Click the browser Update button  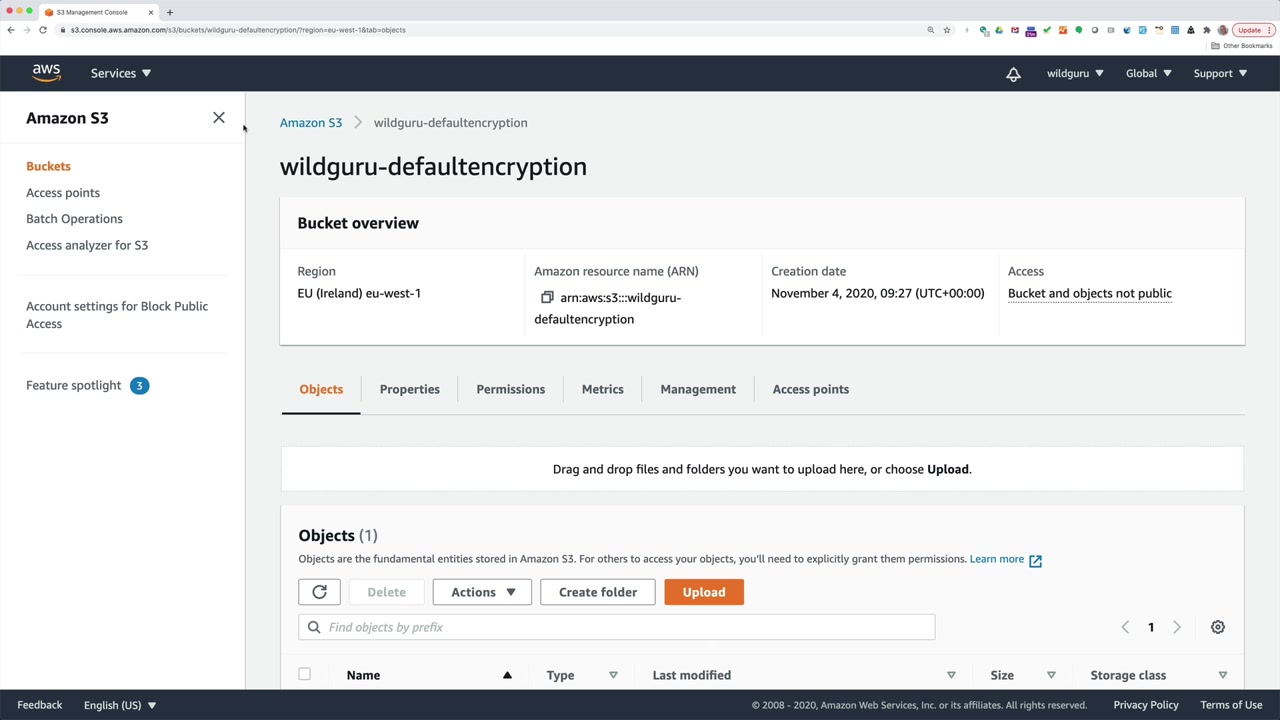(x=1254, y=30)
